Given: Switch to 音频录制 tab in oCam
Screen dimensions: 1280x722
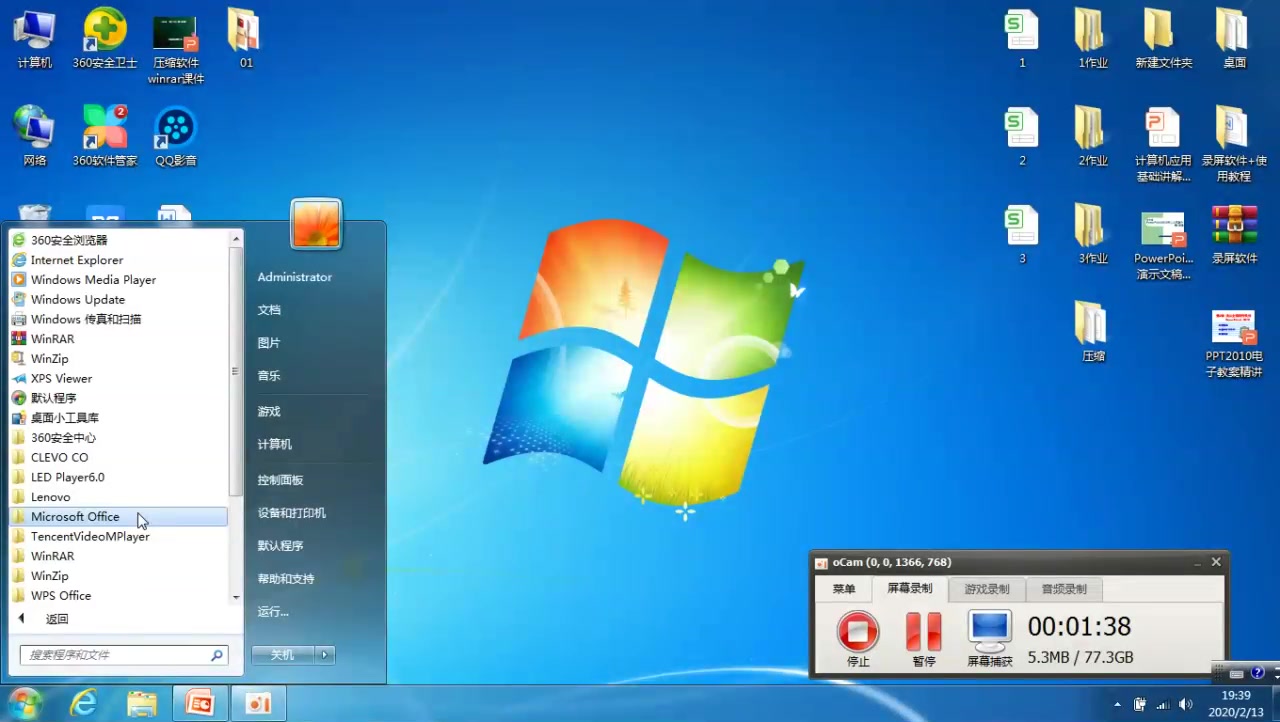Looking at the screenshot, I should (1063, 589).
